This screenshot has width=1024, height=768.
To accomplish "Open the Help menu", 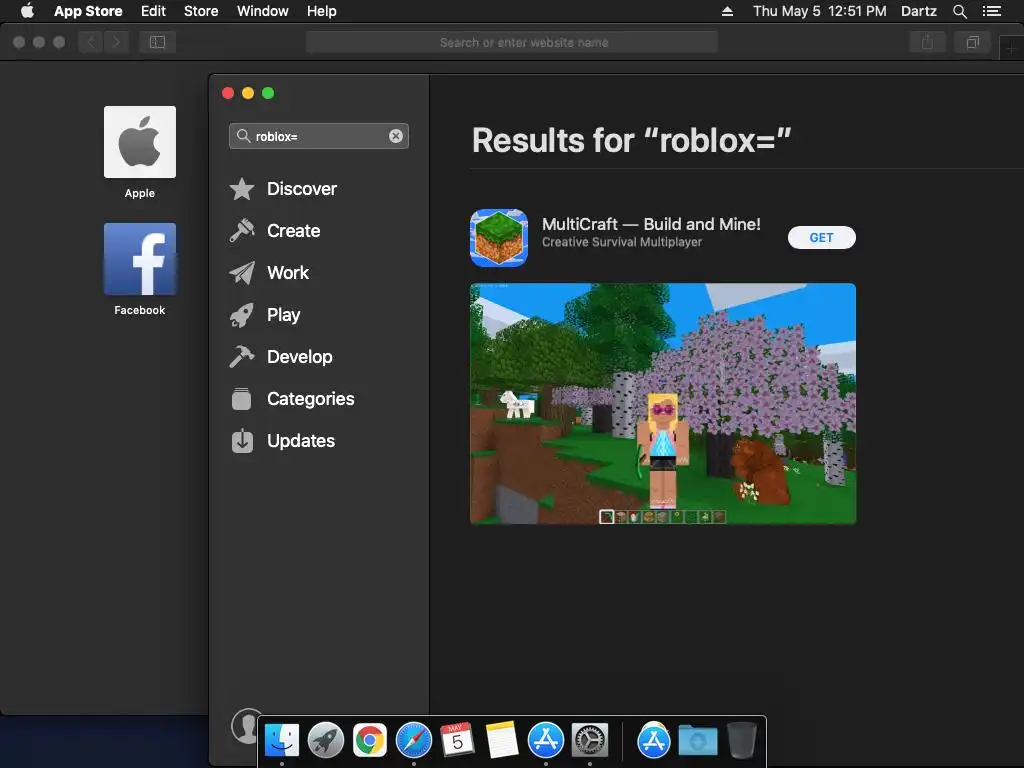I will pyautogui.click(x=321, y=11).
